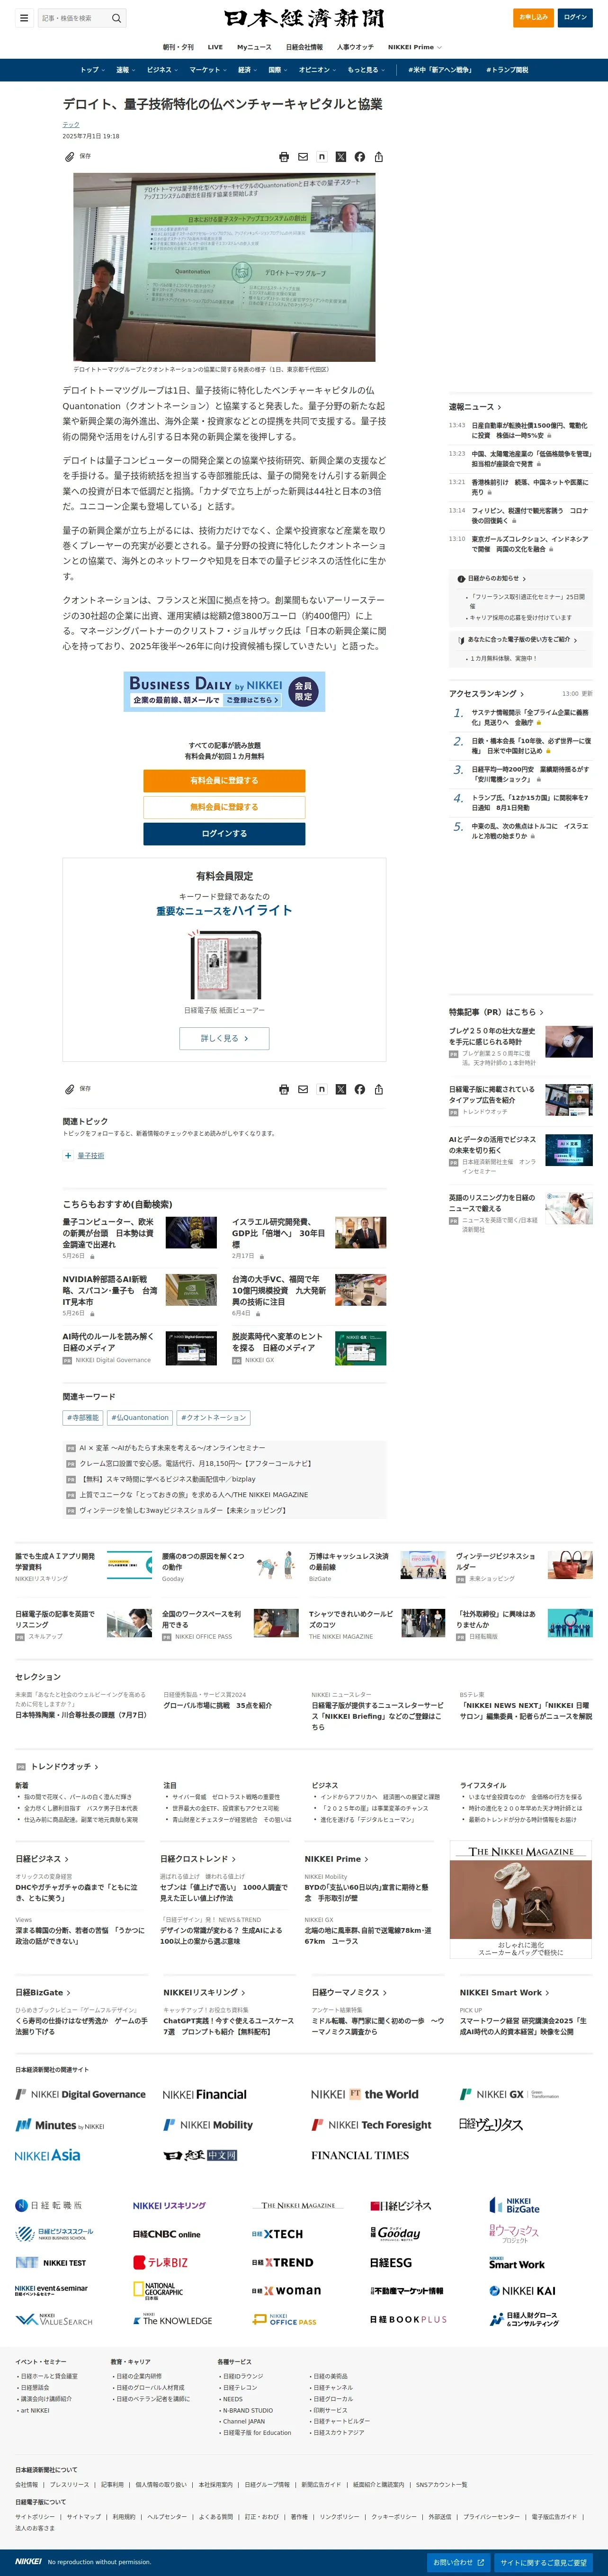Expand the もっと見る navigation dropdown

366,70
